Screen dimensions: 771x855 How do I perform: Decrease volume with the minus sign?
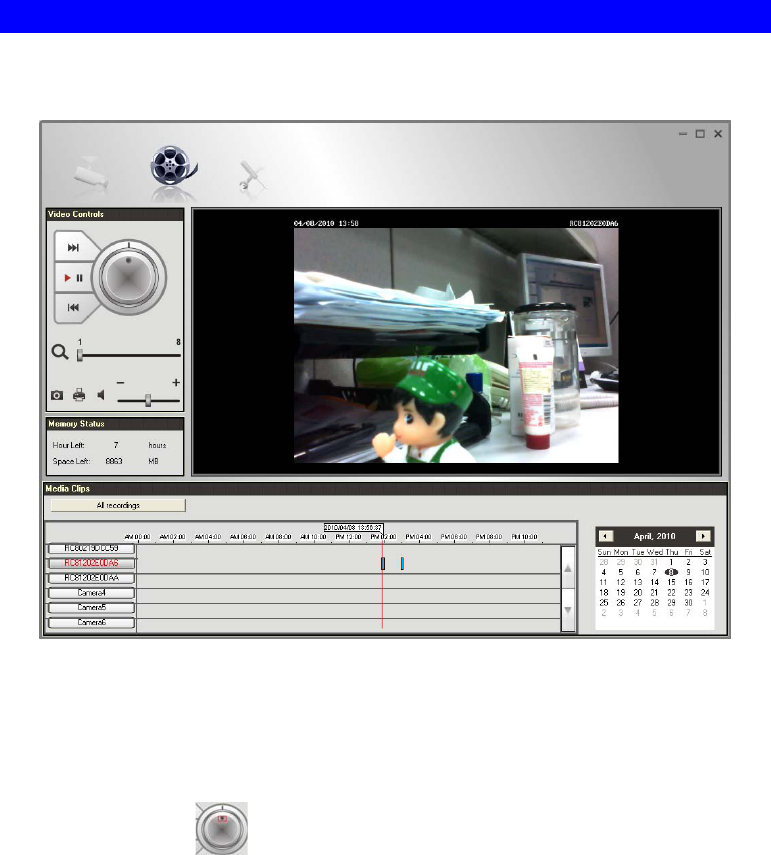121,383
